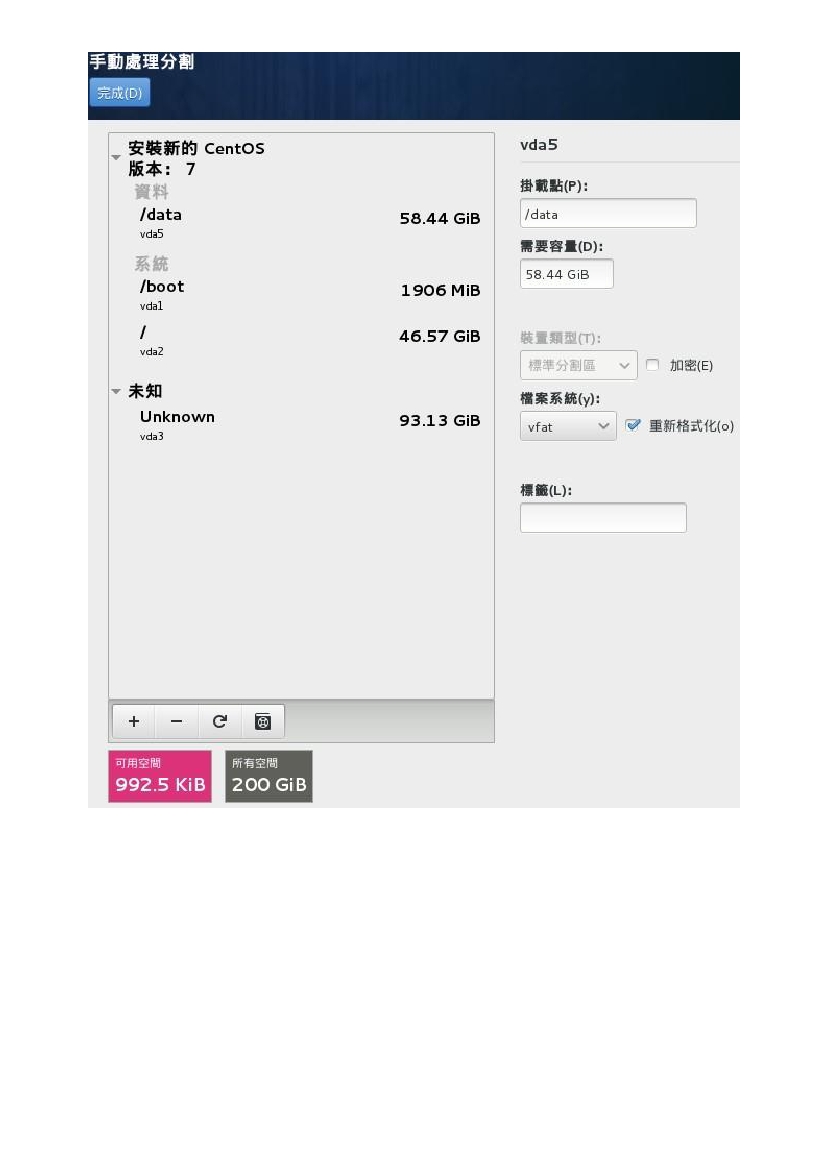The width and height of the screenshot is (827, 1169).
Task: Click the 完成(D) done button
Action: pyautogui.click(x=120, y=92)
